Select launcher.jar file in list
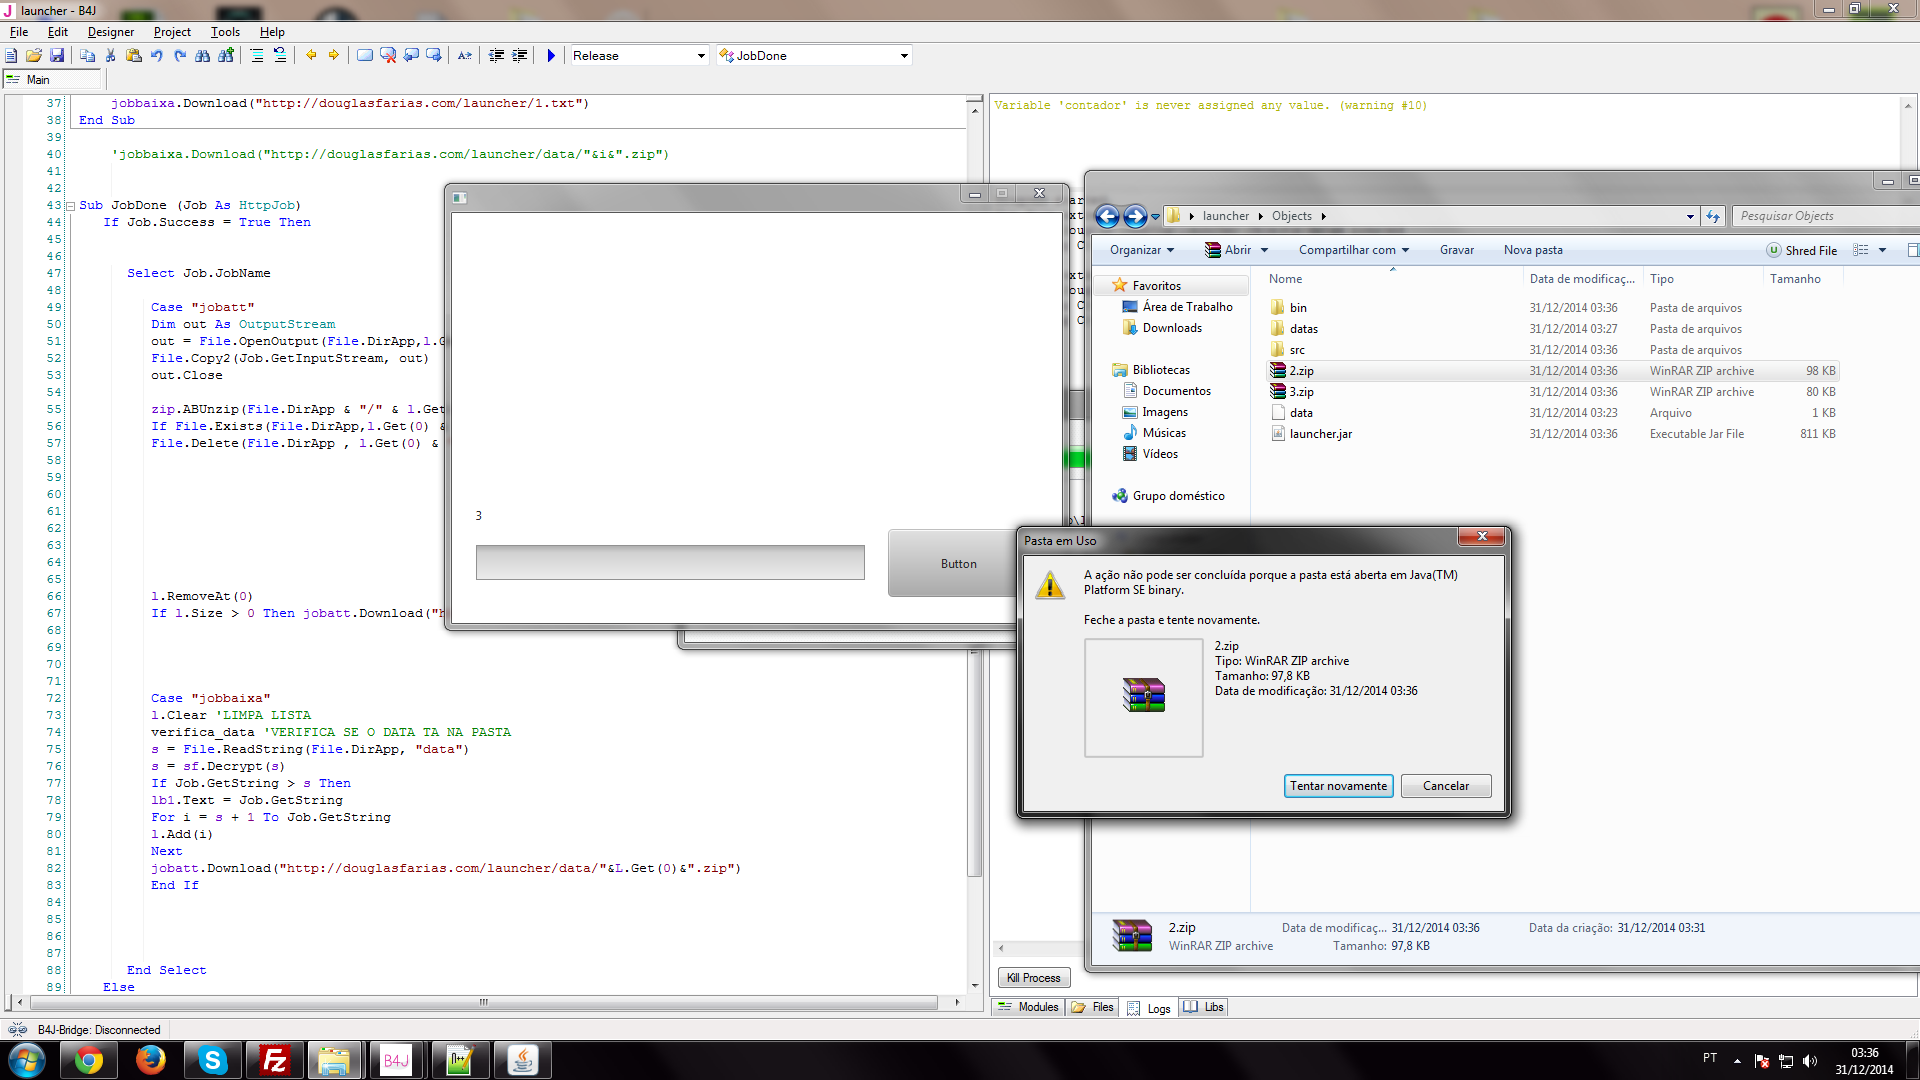The width and height of the screenshot is (1920, 1080). point(1320,434)
